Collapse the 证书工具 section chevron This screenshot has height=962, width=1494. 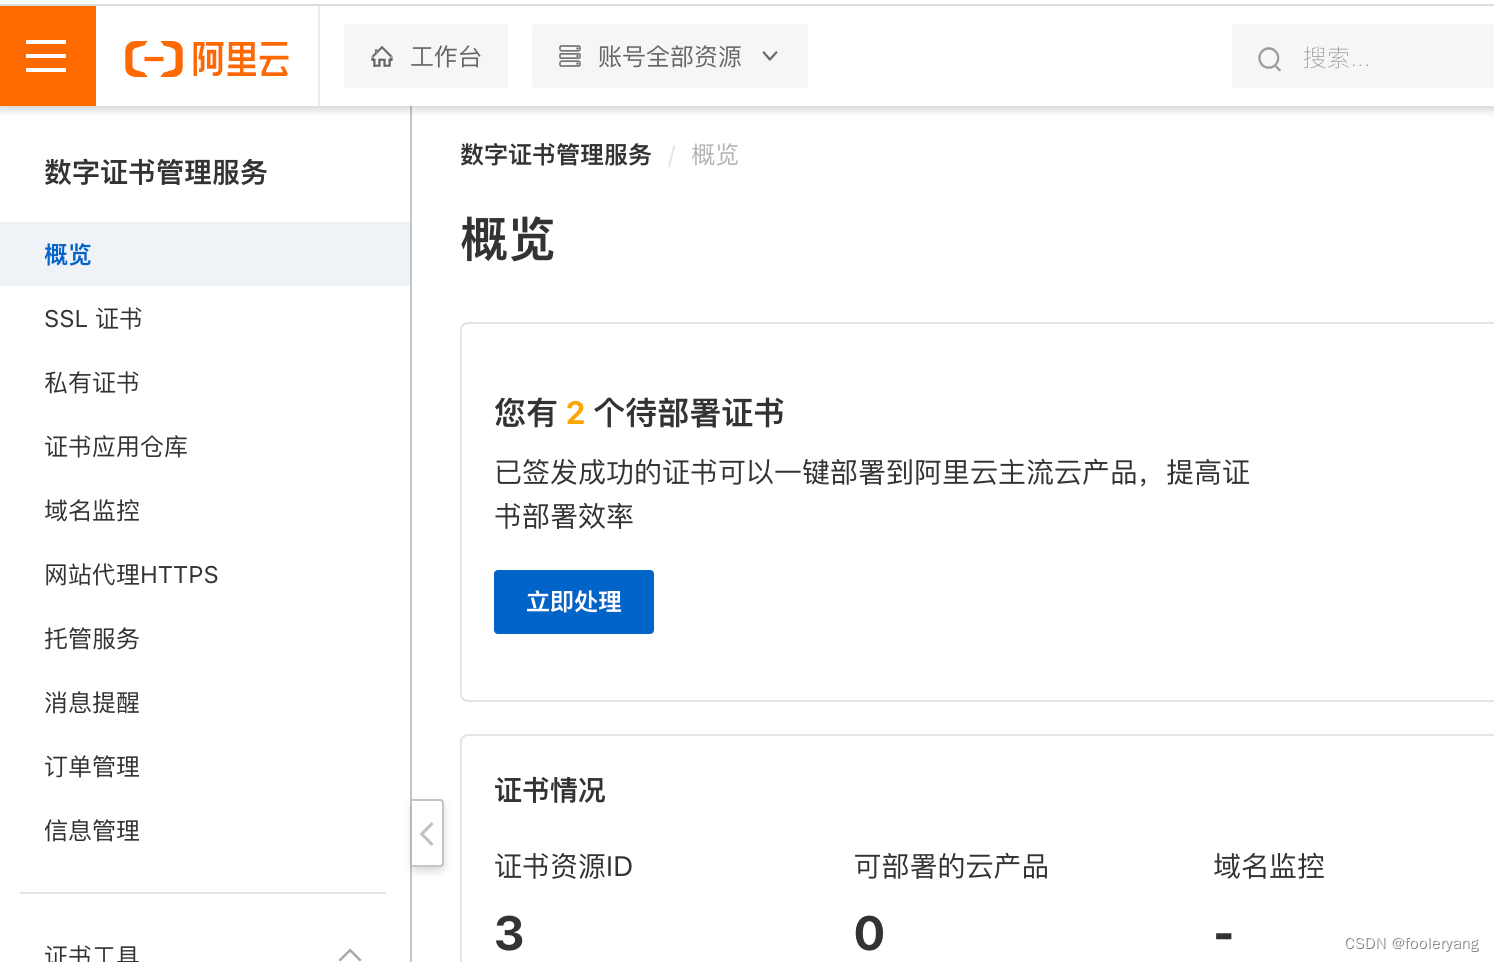pos(350,953)
